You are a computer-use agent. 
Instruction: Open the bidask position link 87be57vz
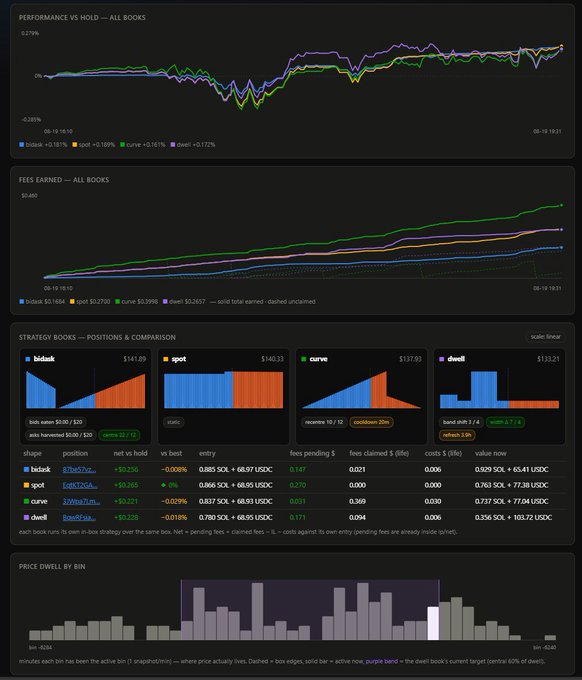click(x=79, y=469)
